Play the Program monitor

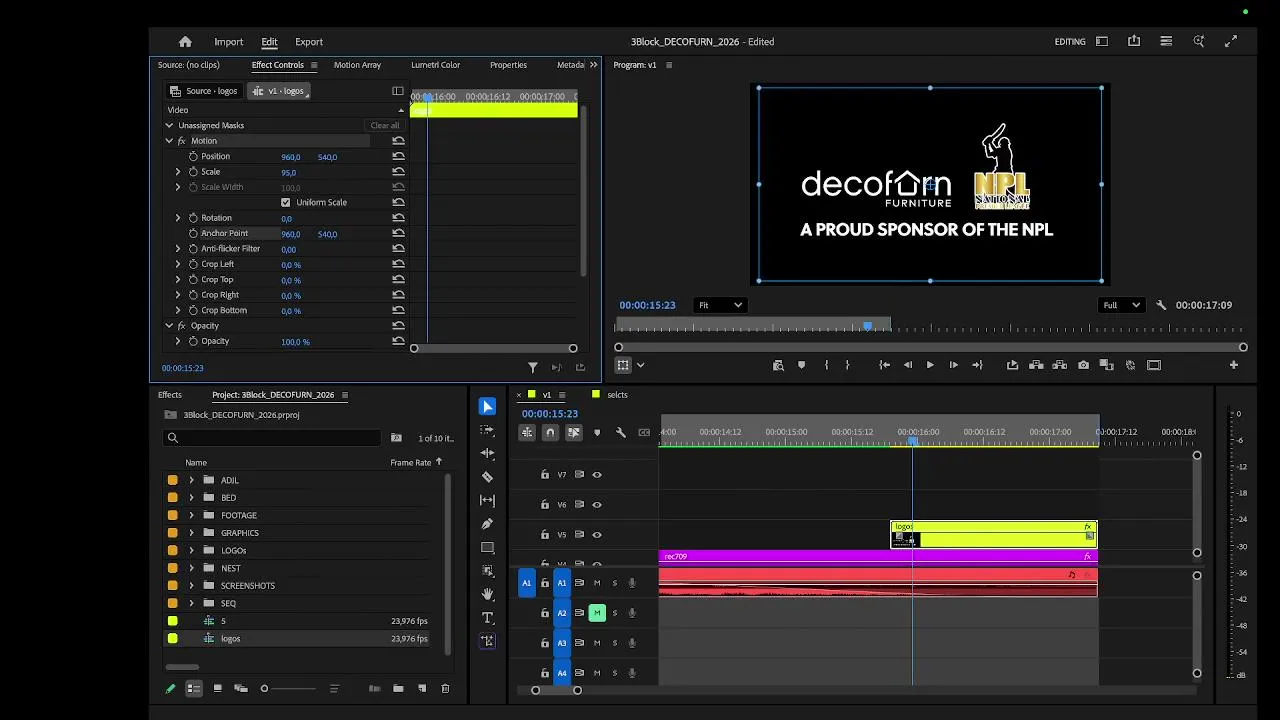point(930,365)
